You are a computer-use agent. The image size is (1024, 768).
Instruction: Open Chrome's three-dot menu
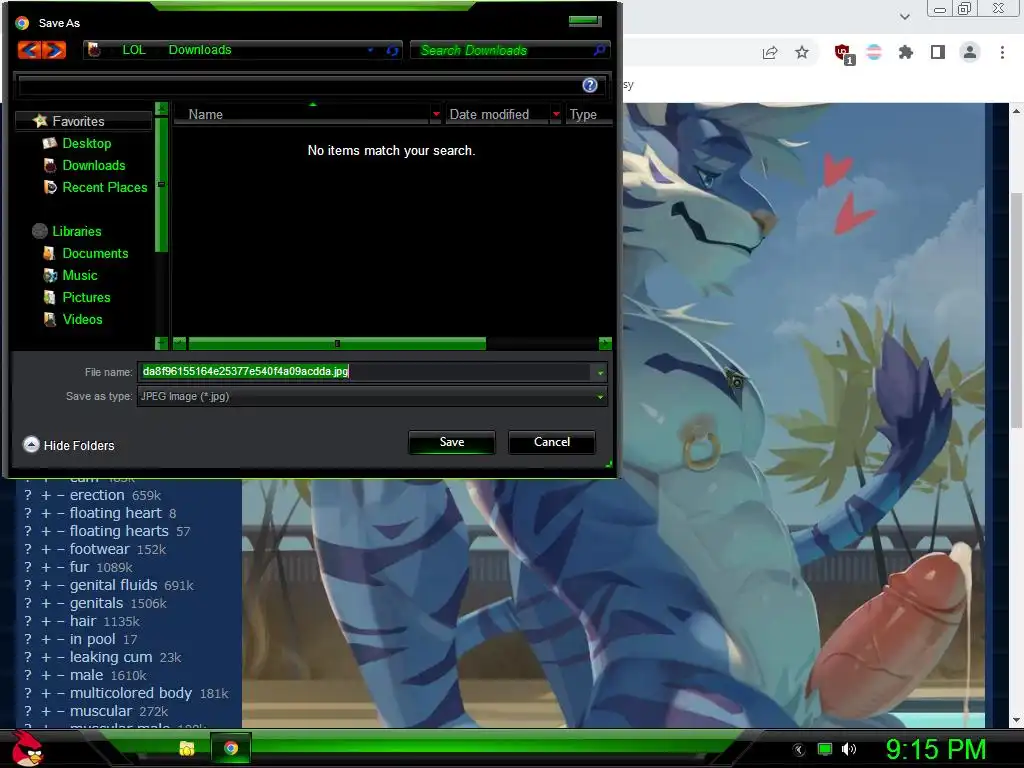pyautogui.click(x=1002, y=53)
